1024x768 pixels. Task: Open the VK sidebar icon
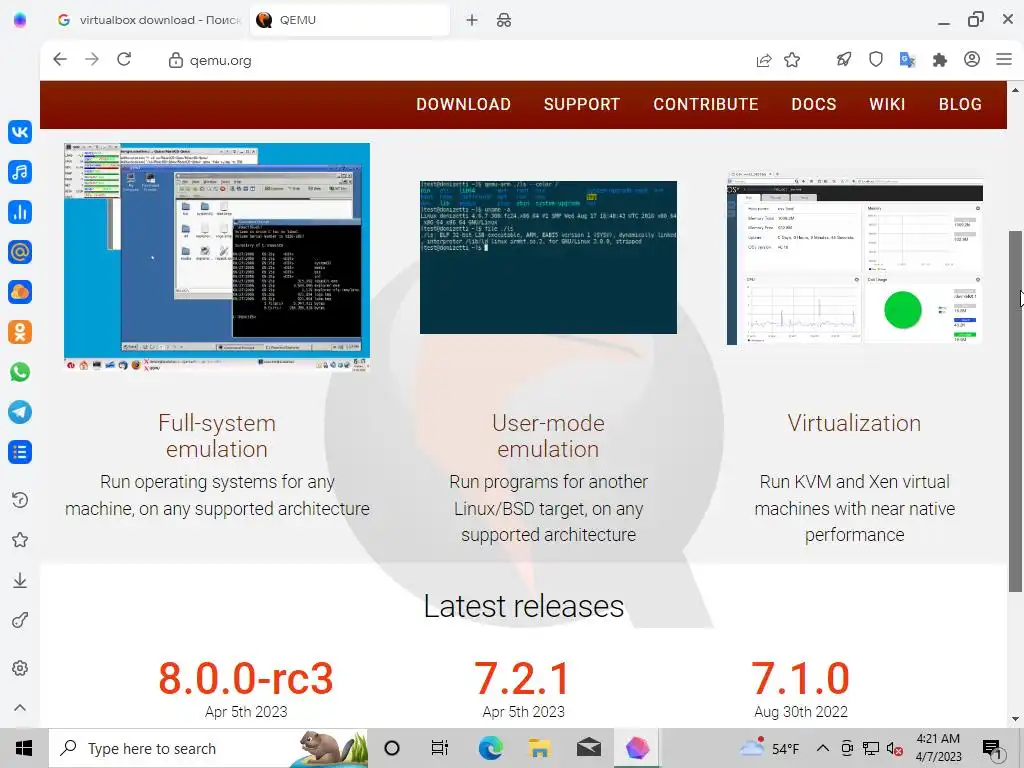[20, 132]
